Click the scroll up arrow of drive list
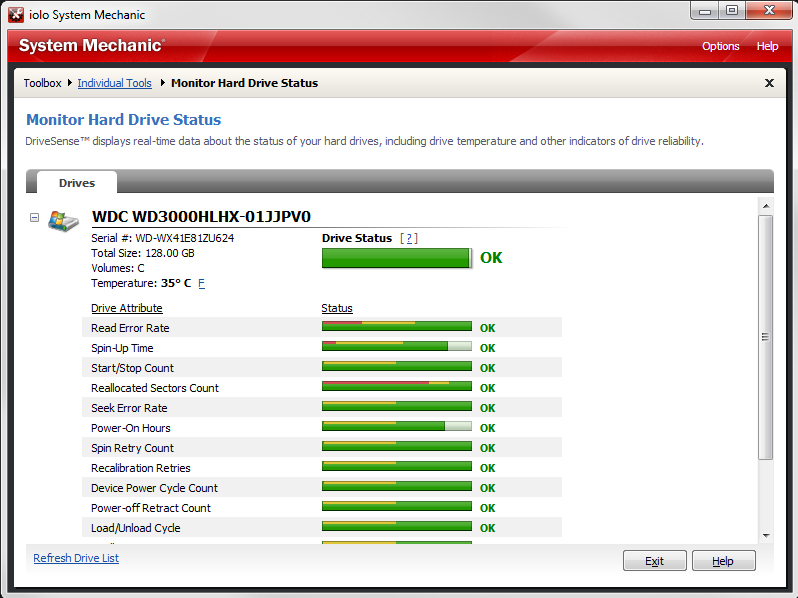This screenshot has height=598, width=798. coord(765,206)
